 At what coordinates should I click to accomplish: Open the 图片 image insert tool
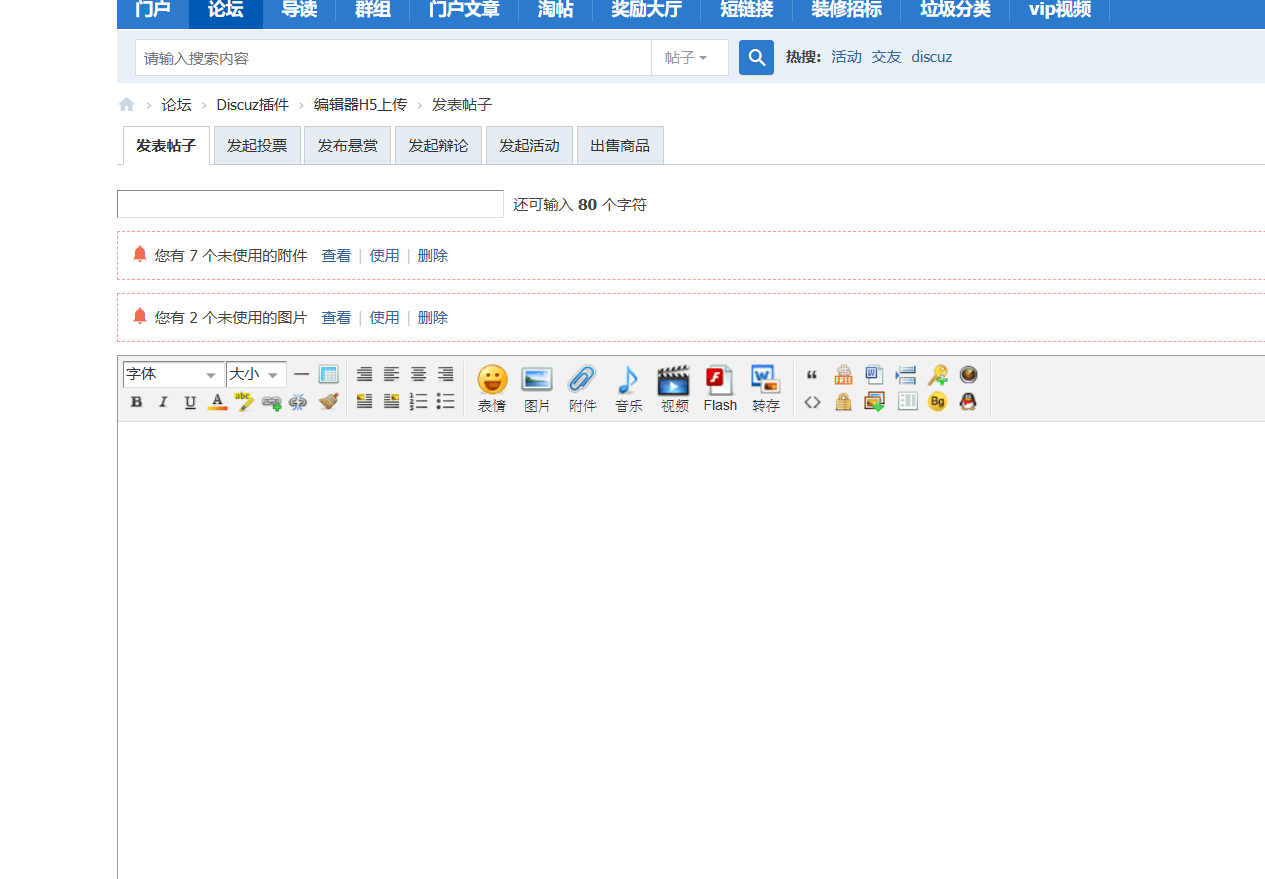click(537, 388)
